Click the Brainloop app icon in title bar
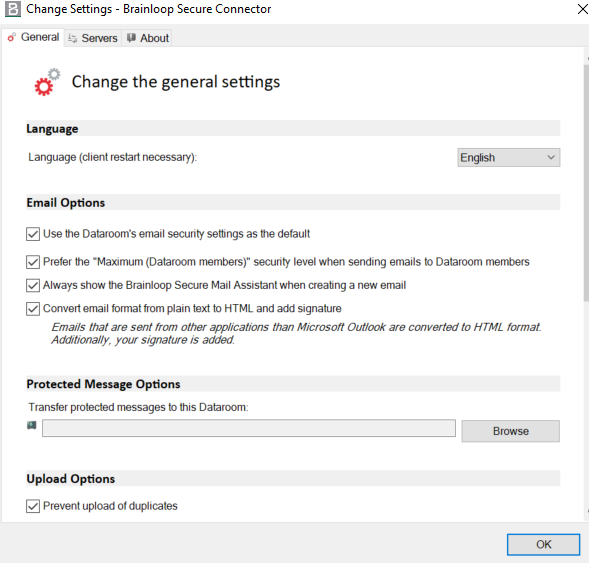 13,9
